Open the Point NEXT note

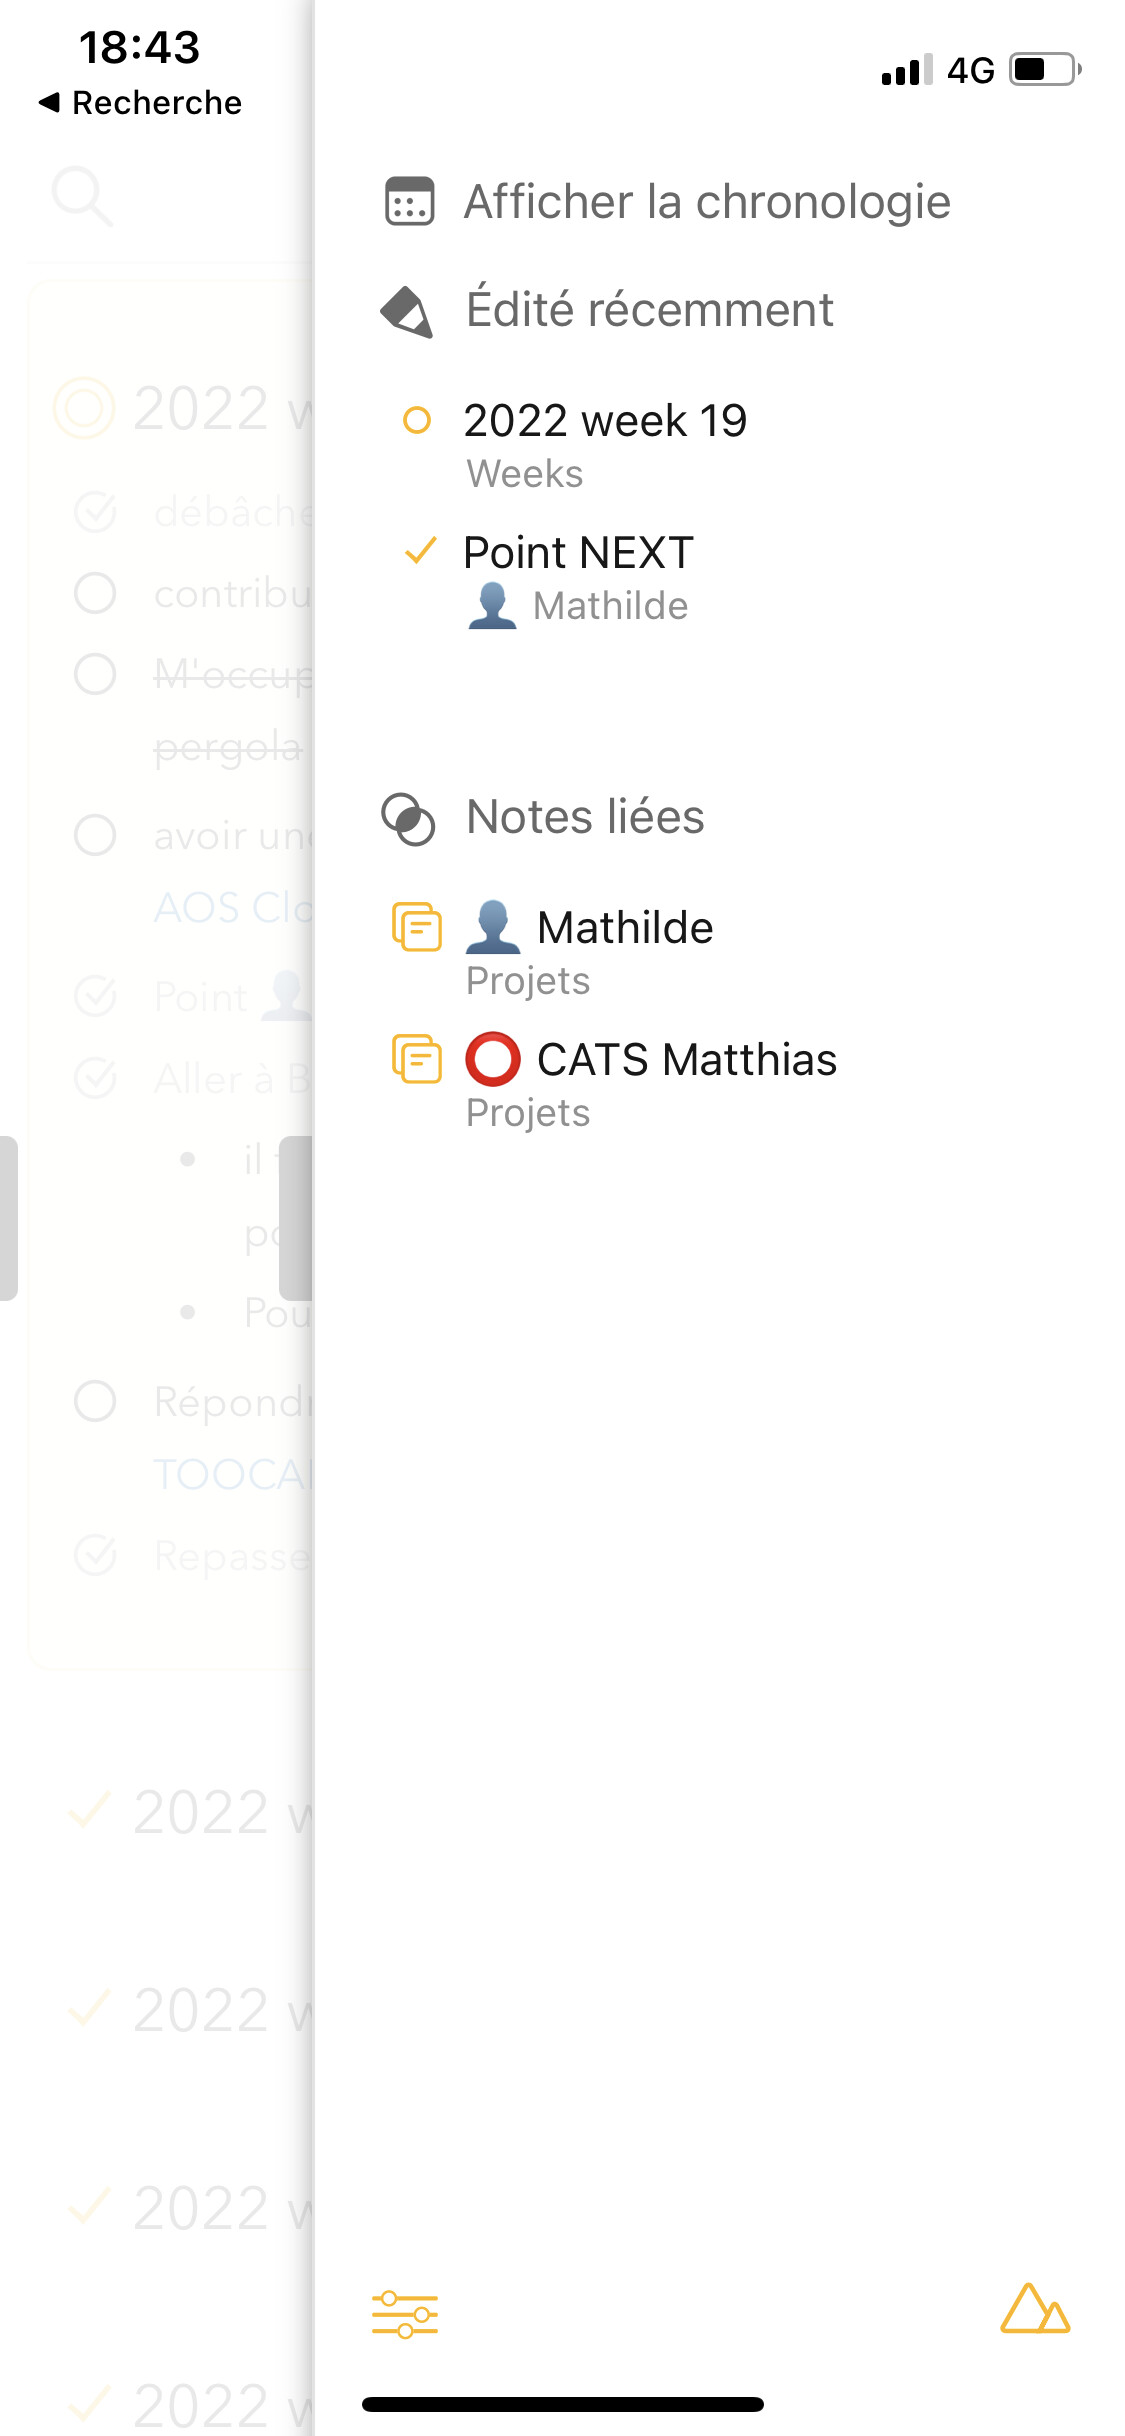pyautogui.click(x=578, y=553)
